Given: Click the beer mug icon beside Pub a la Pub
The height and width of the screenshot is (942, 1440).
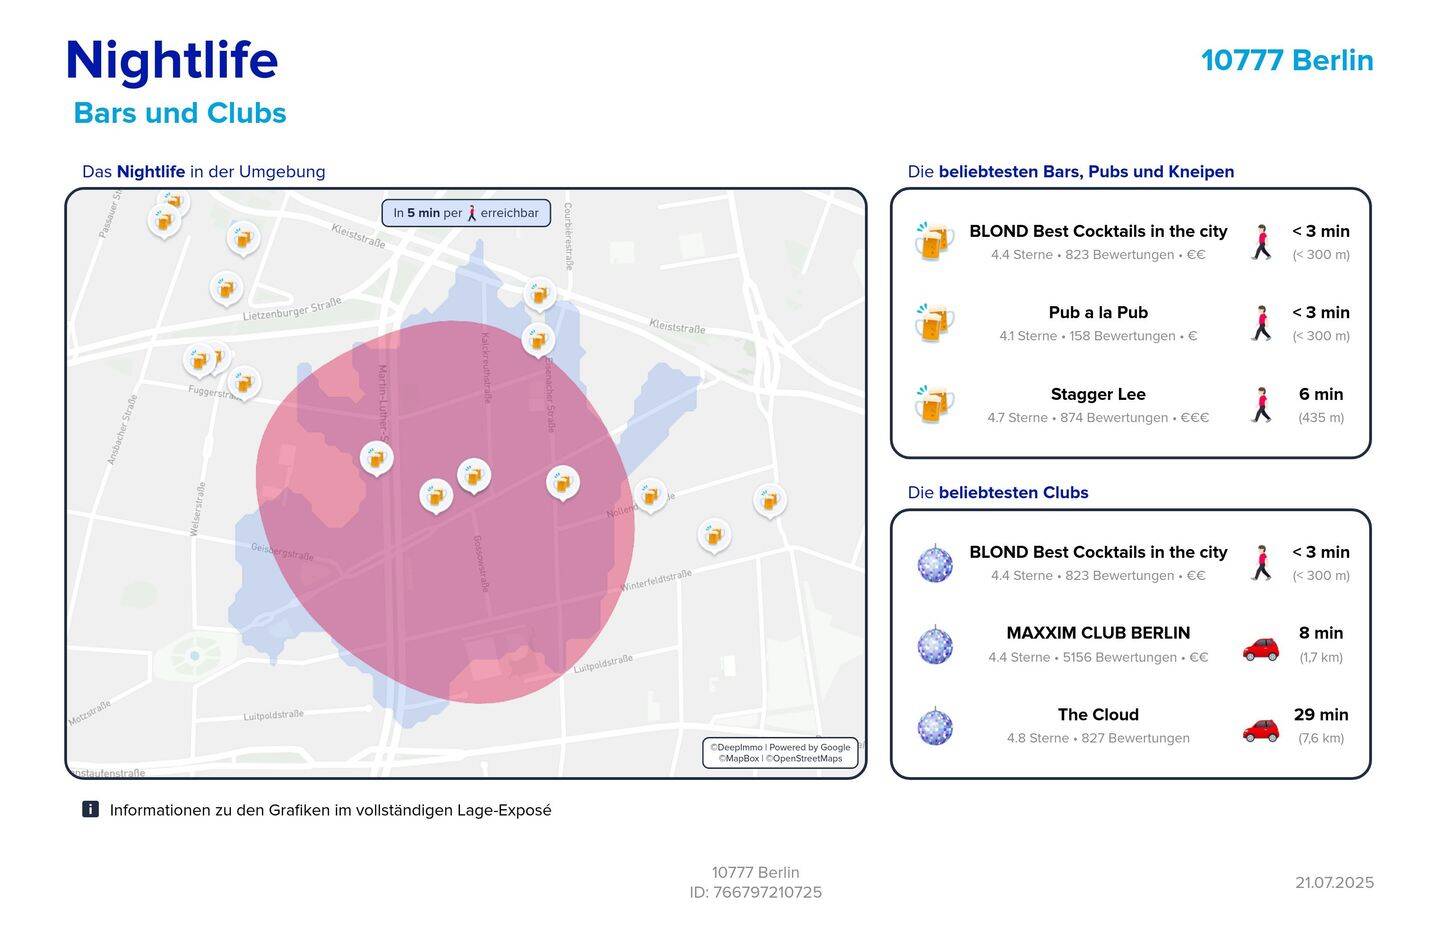Looking at the screenshot, I should pyautogui.click(x=934, y=323).
